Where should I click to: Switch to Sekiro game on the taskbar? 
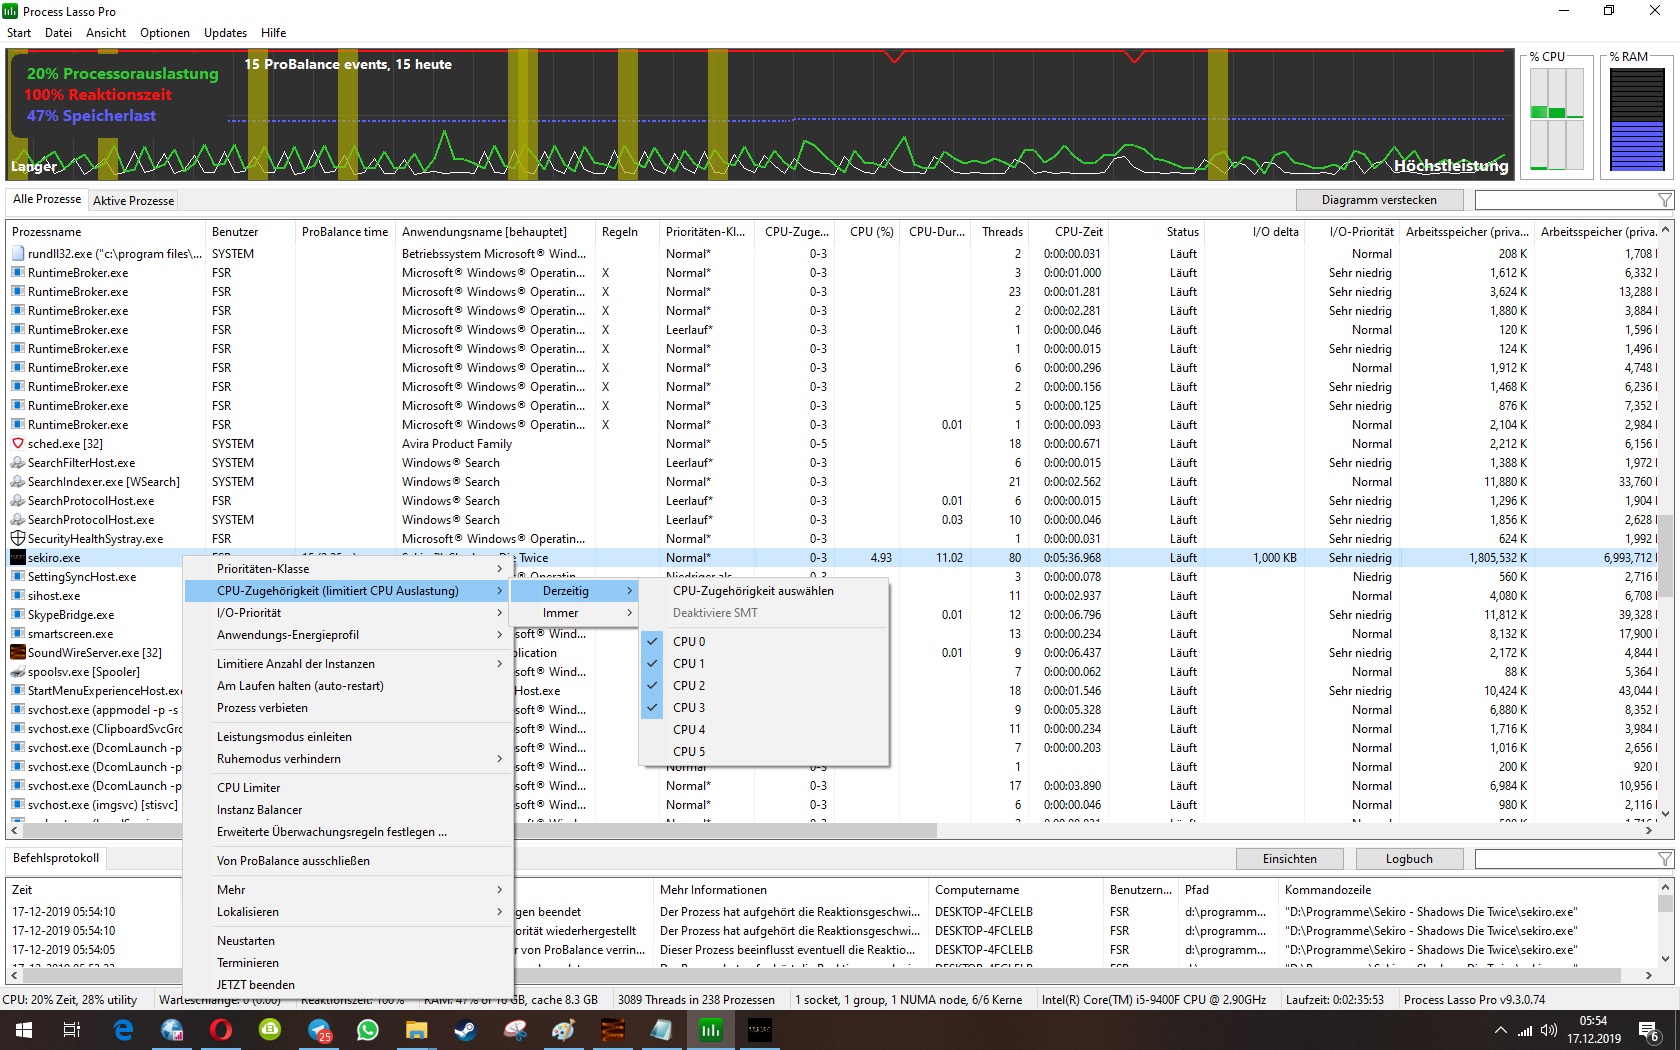[x=759, y=1030]
